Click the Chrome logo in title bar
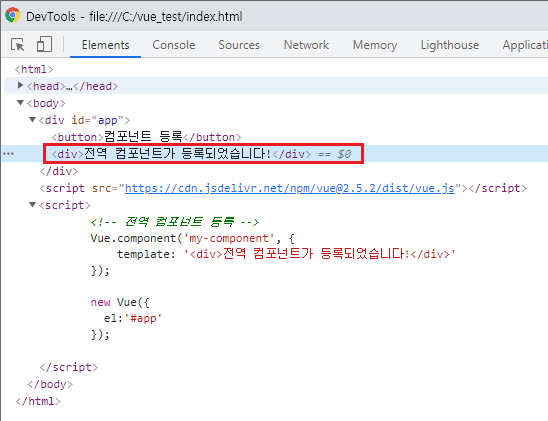Image resolution: width=548 pixels, height=421 pixels. point(13,15)
